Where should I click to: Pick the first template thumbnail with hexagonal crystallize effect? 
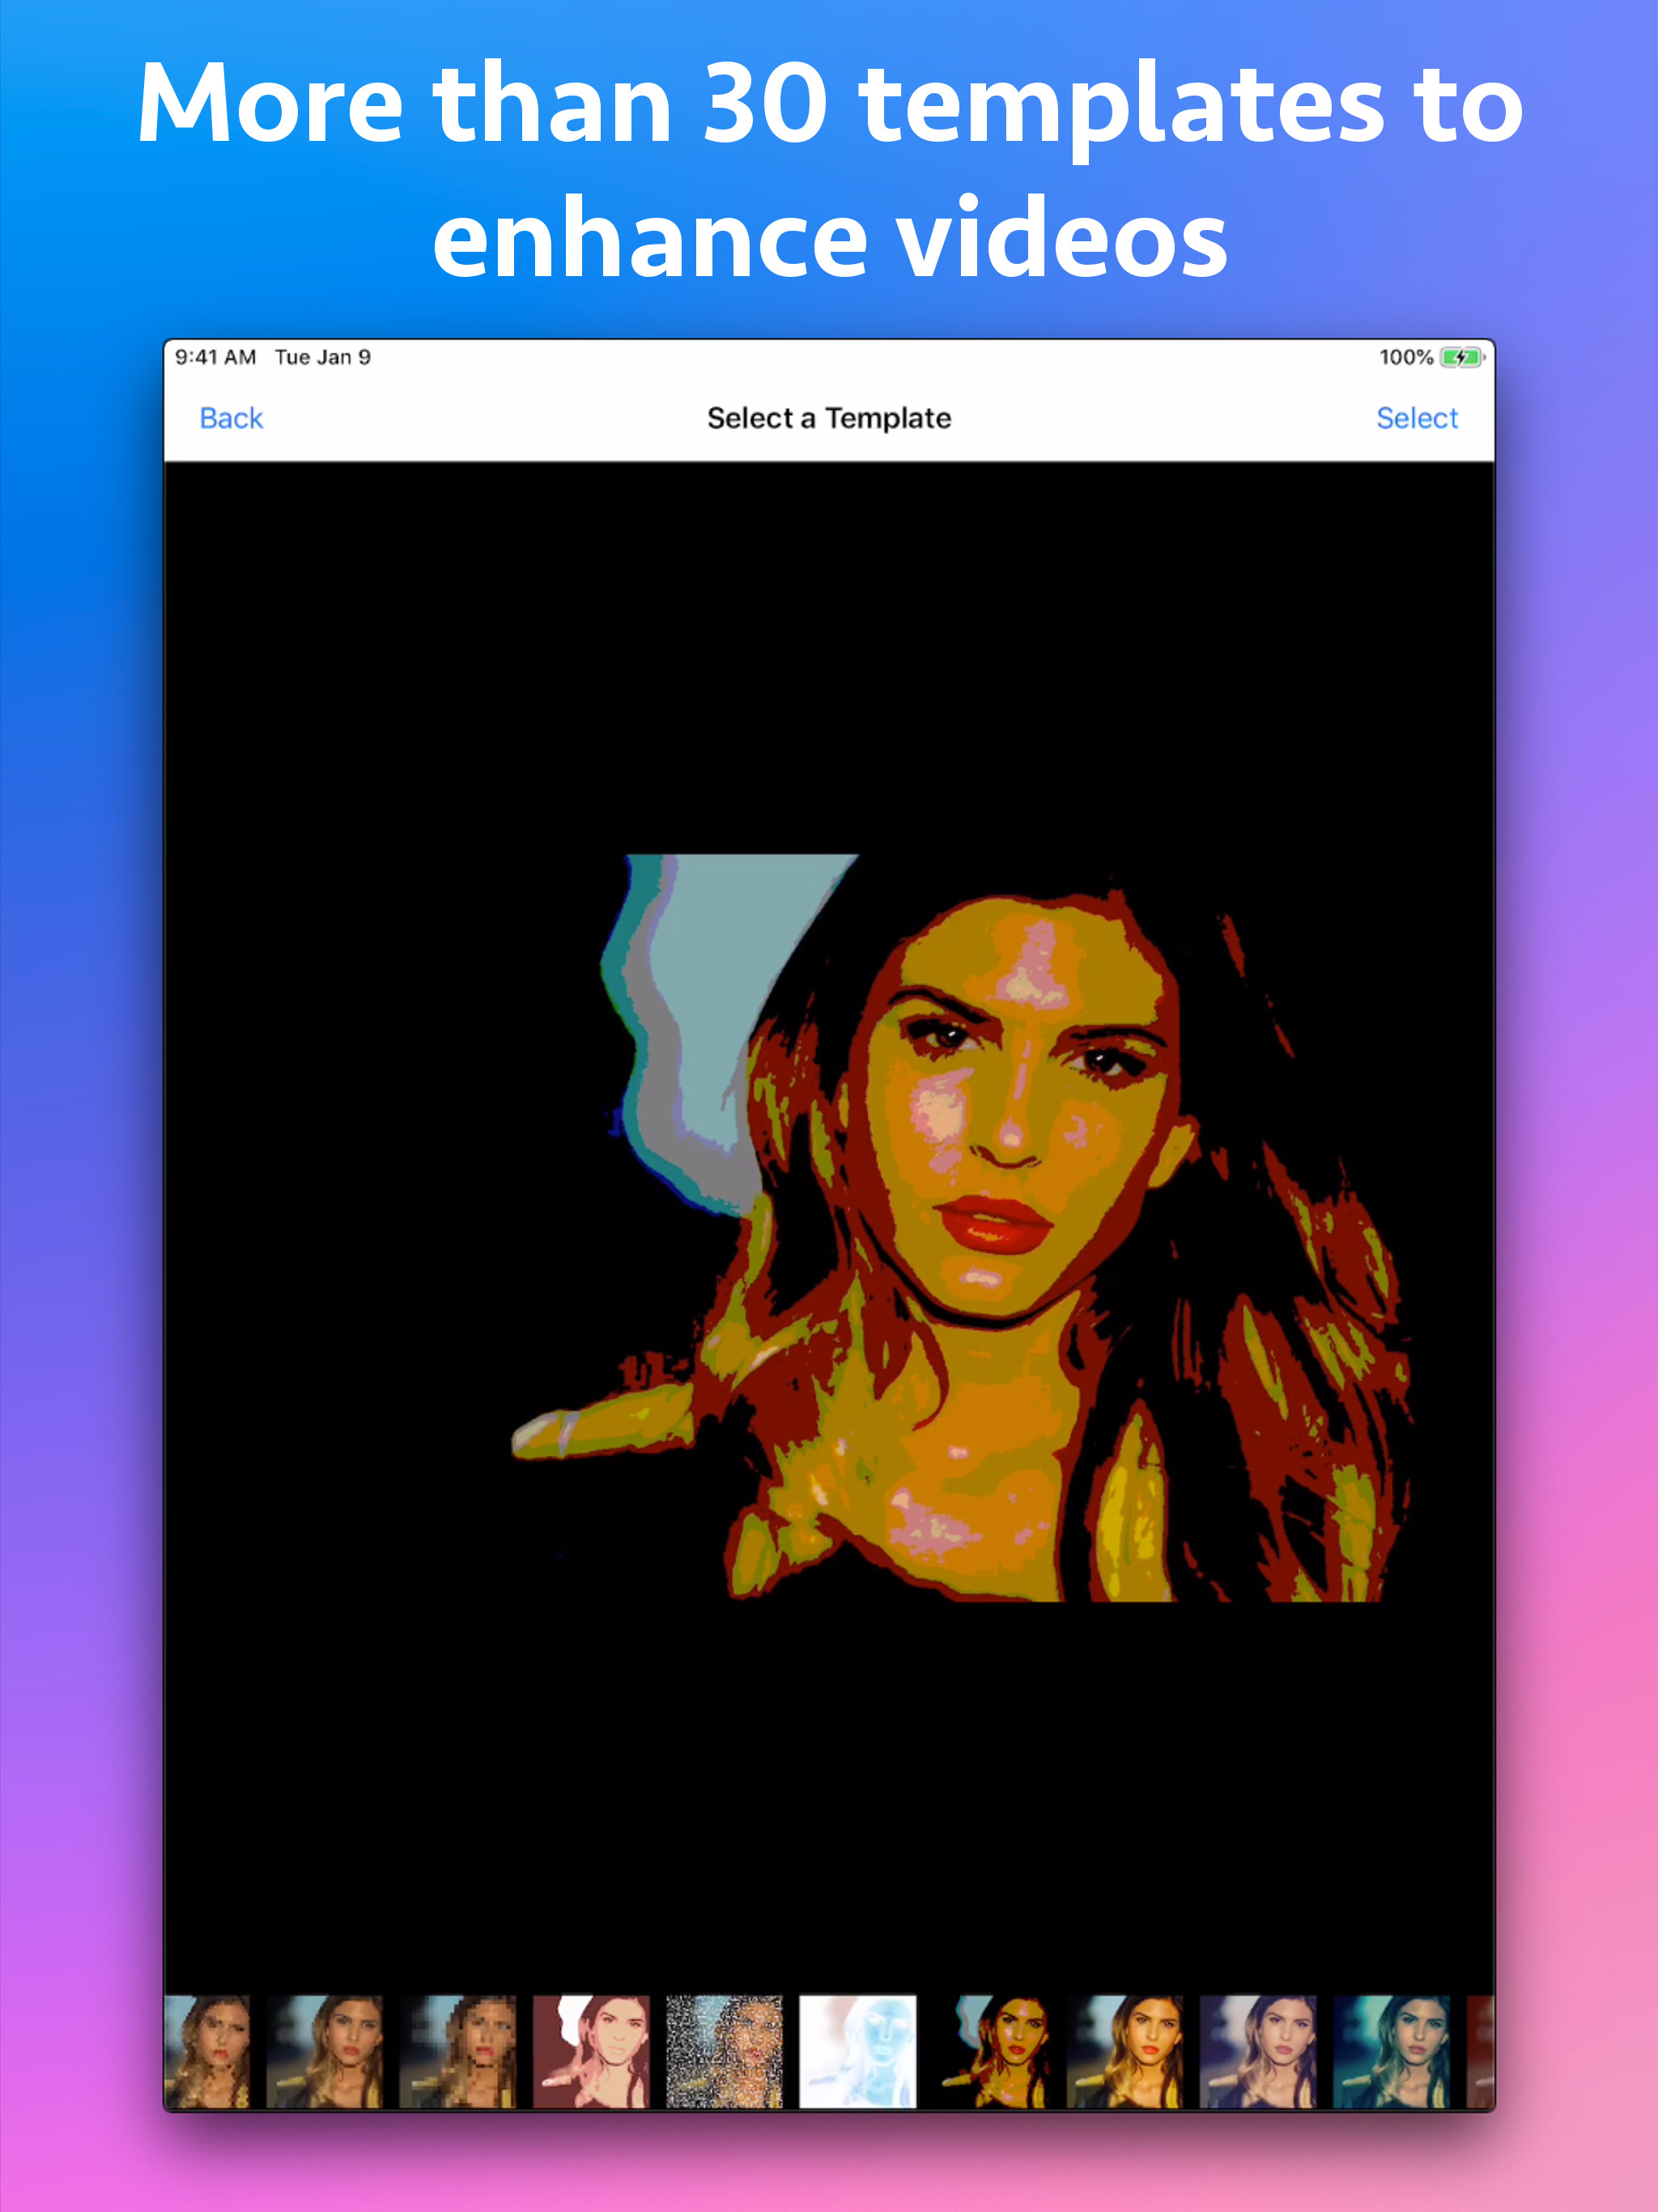point(207,2051)
